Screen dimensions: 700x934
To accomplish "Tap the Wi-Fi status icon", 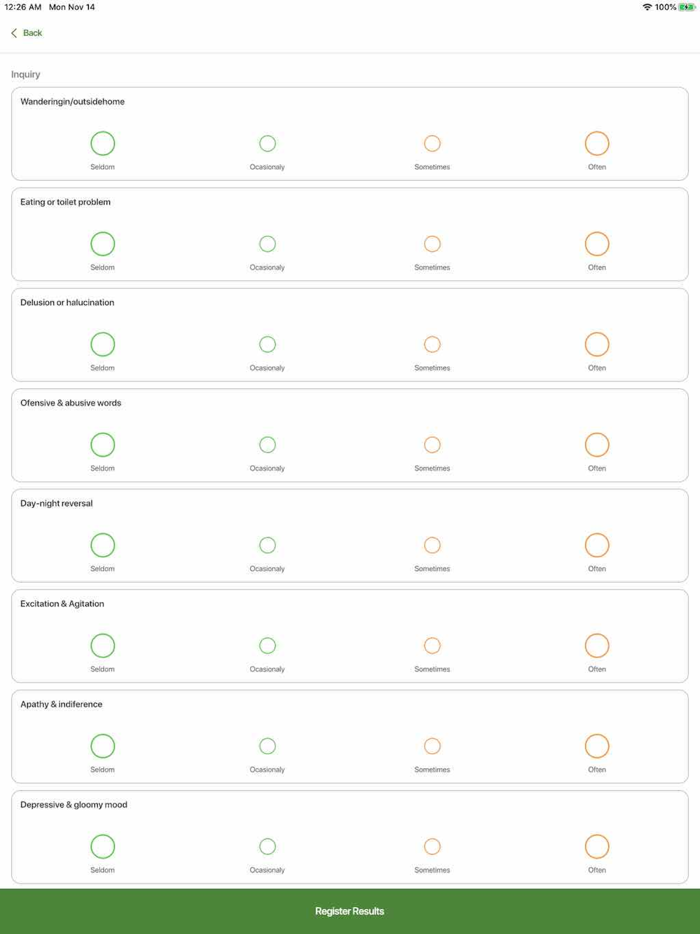I will point(647,7).
